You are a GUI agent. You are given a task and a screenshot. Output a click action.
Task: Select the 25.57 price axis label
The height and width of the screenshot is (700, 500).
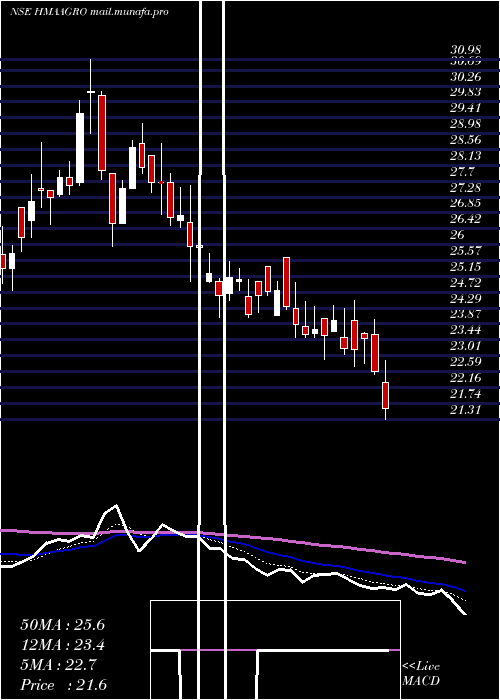(x=466, y=250)
